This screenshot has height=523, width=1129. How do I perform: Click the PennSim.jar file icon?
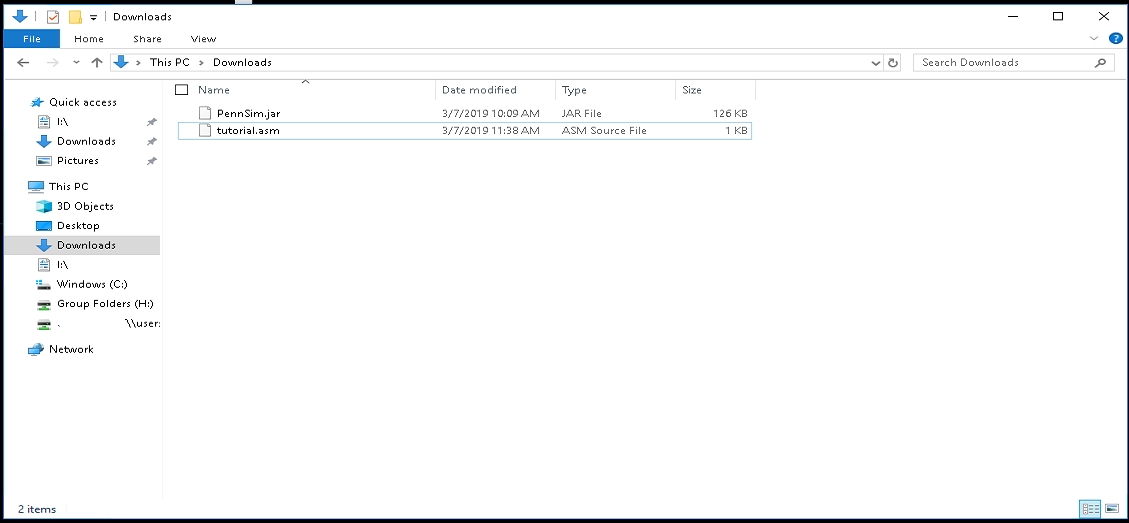(x=204, y=114)
